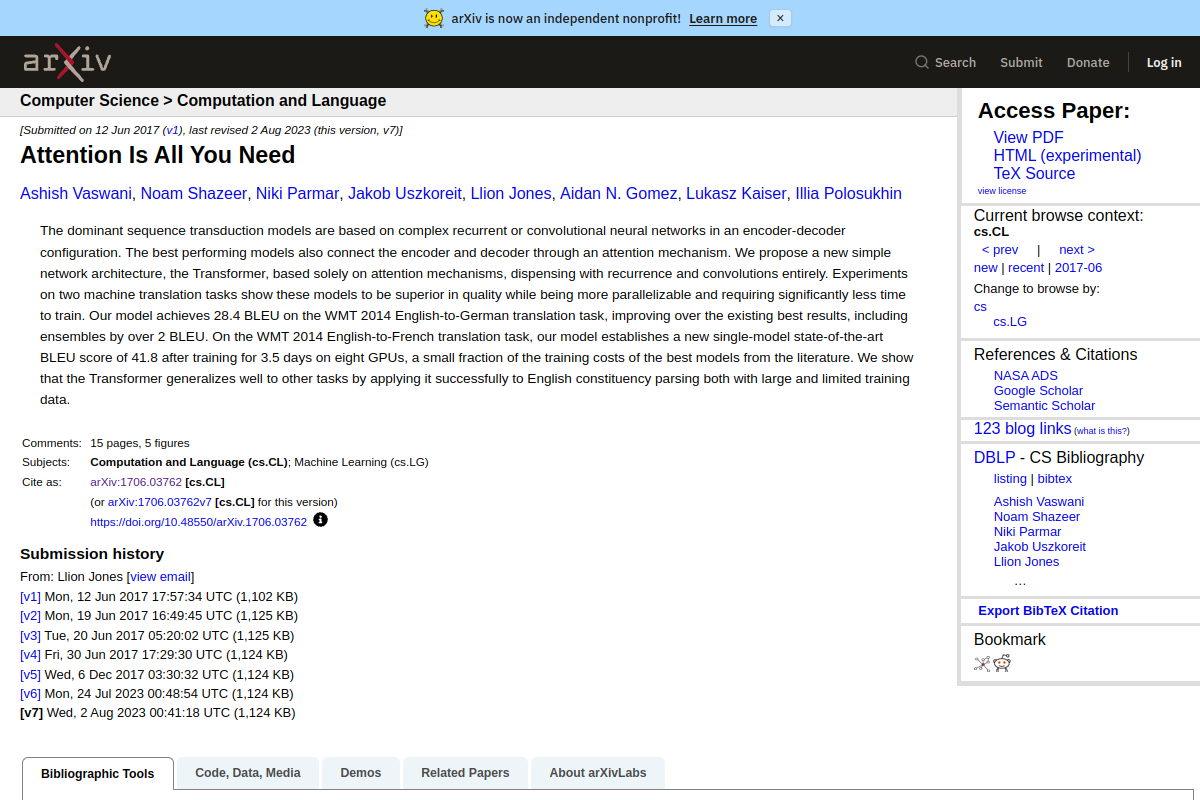Open Semantic Scholar citations
This screenshot has width=1200, height=800.
tap(1044, 405)
